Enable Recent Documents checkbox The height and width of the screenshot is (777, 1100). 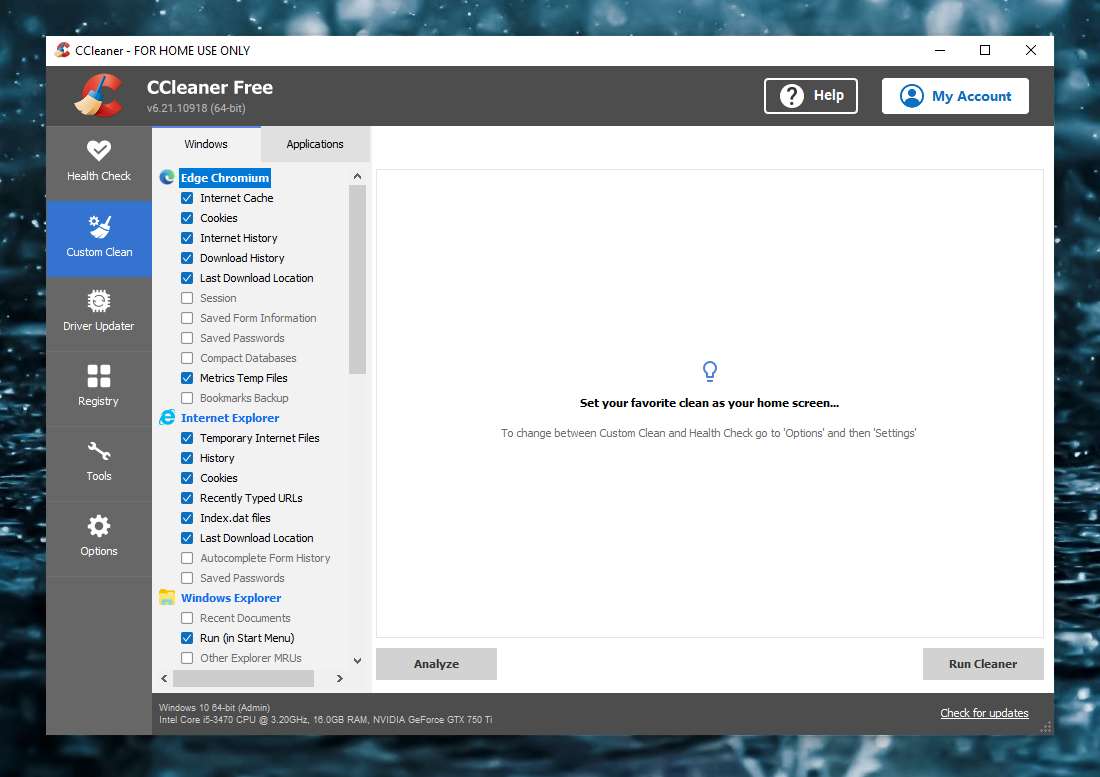coord(187,618)
